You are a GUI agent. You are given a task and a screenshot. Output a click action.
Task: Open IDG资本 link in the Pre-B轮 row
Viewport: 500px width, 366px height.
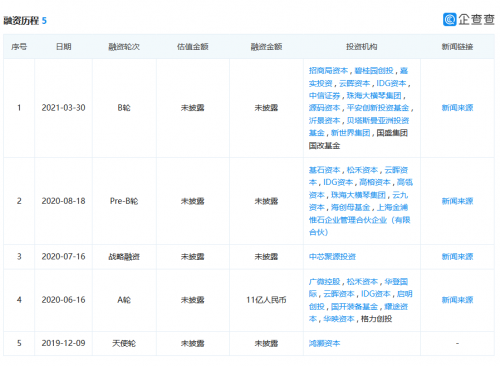pyautogui.click(x=338, y=183)
